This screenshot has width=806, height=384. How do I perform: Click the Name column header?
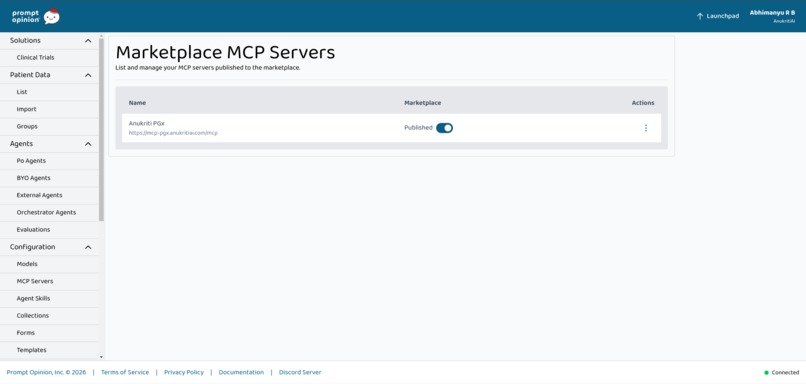coord(137,103)
